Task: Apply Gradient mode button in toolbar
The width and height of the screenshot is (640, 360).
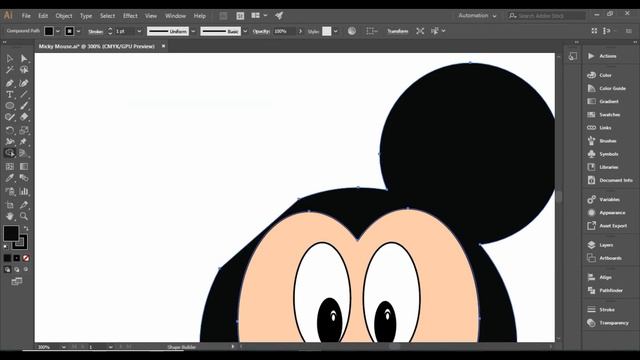Action: point(17,258)
